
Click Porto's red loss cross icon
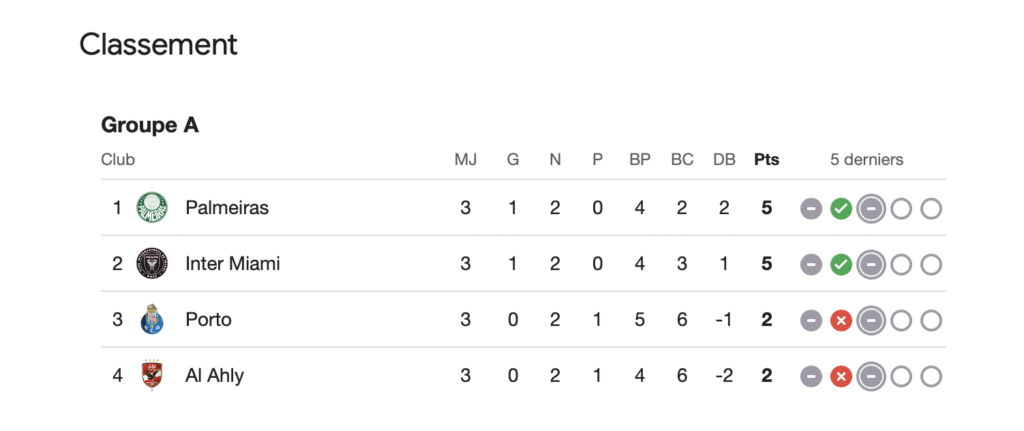841,321
